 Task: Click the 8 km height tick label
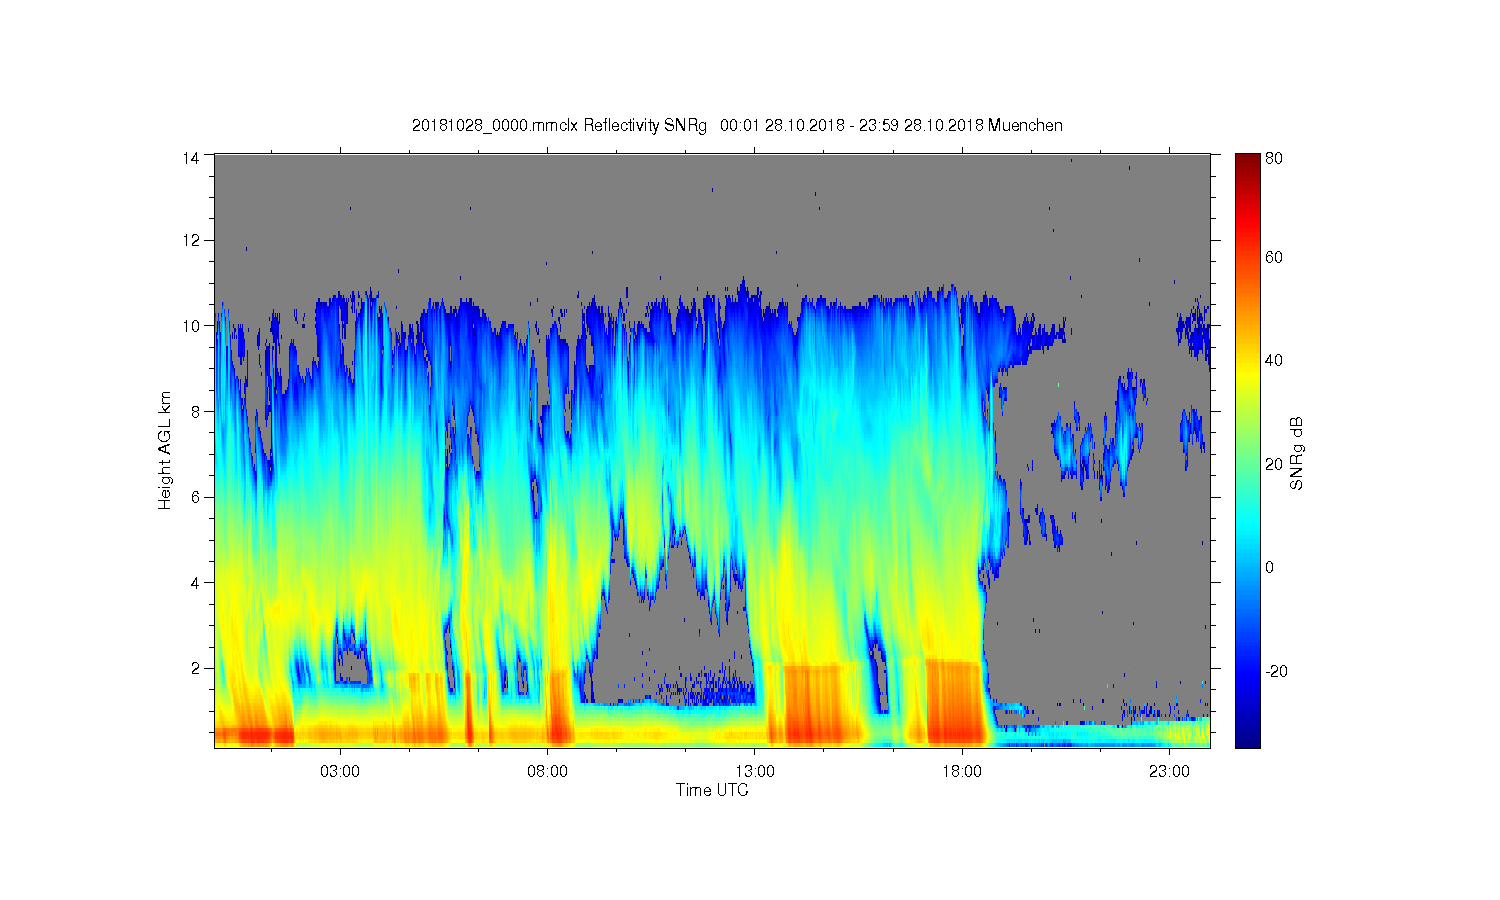196,411
